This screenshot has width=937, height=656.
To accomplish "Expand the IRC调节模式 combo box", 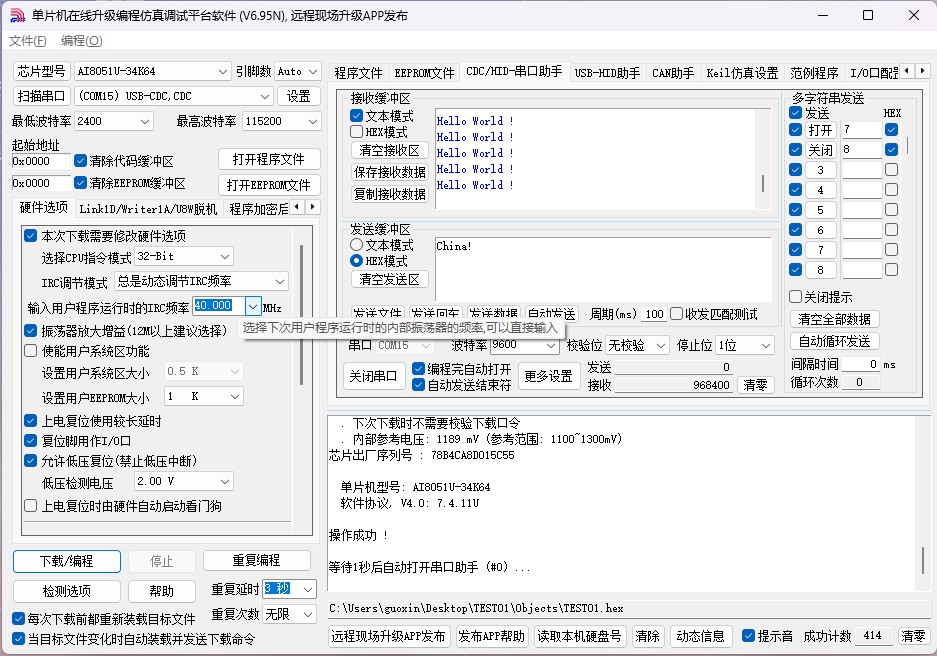I will click(x=280, y=282).
